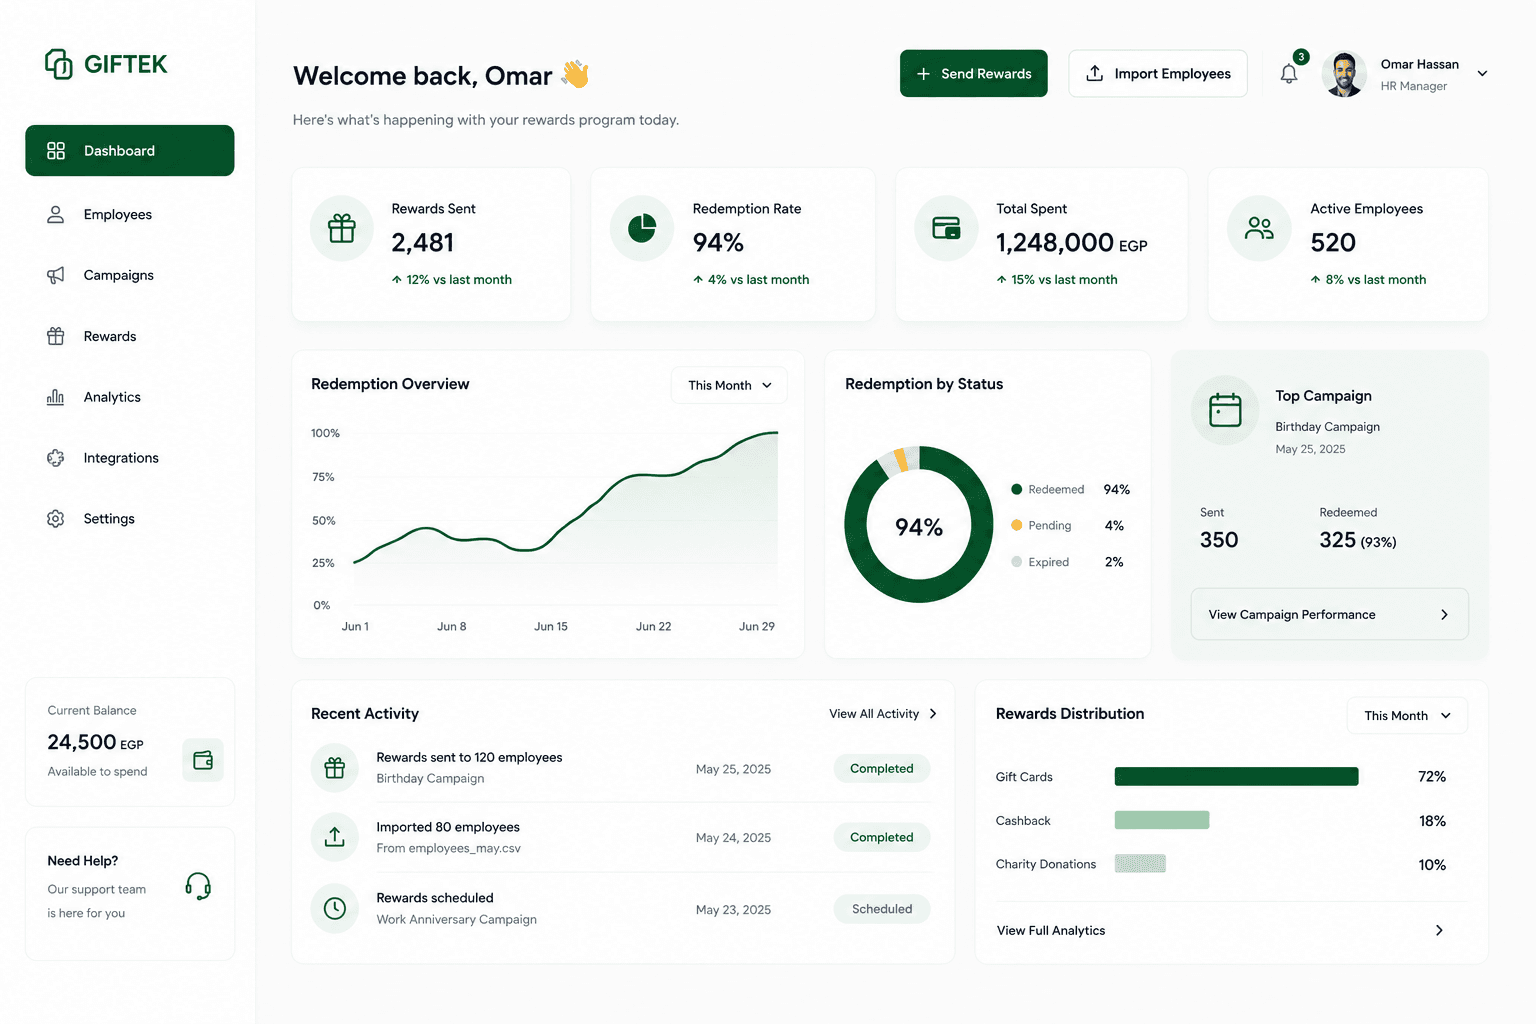Click the Employees person icon
The width and height of the screenshot is (1536, 1024).
tap(56, 215)
